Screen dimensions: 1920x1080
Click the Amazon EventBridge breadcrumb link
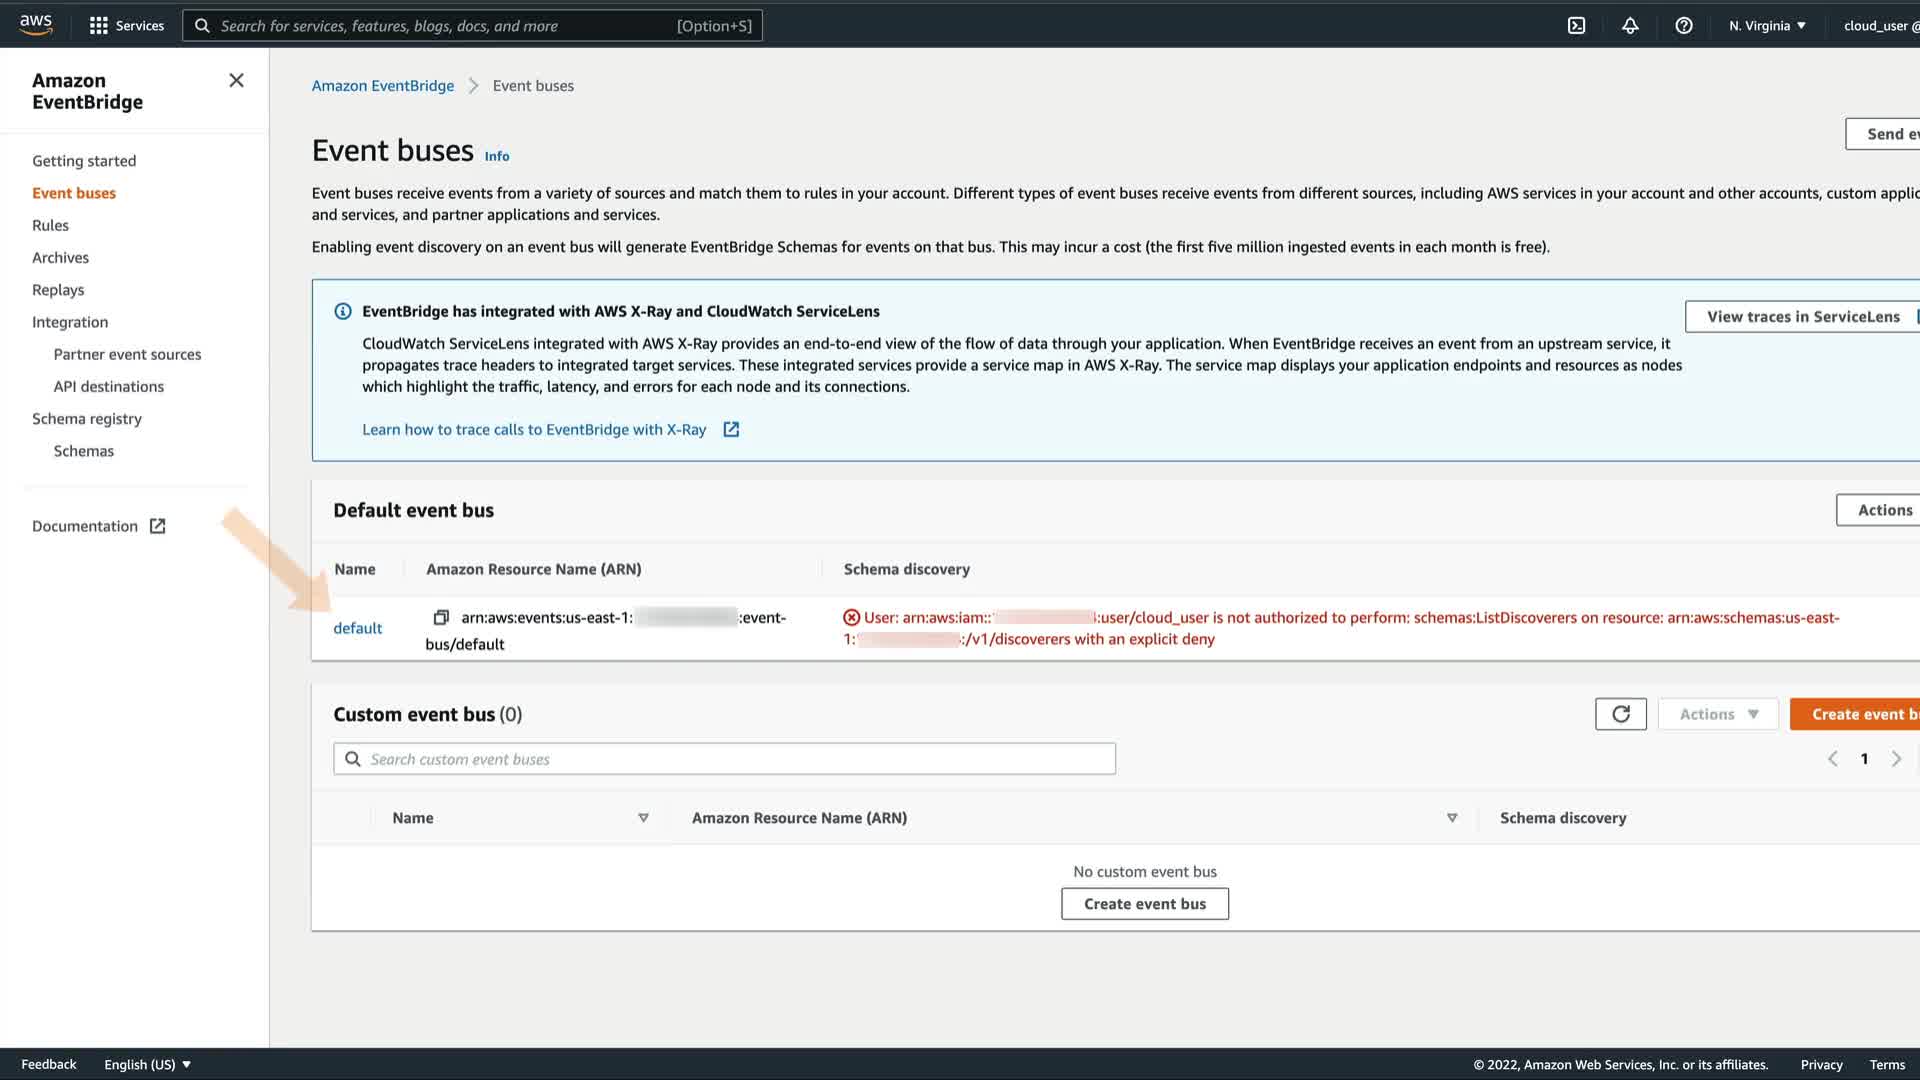[x=382, y=86]
